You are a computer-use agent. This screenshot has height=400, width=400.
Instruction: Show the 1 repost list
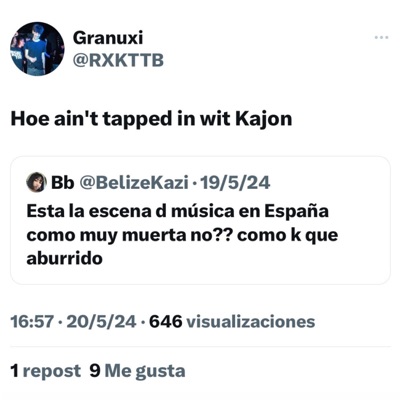pos(46,371)
